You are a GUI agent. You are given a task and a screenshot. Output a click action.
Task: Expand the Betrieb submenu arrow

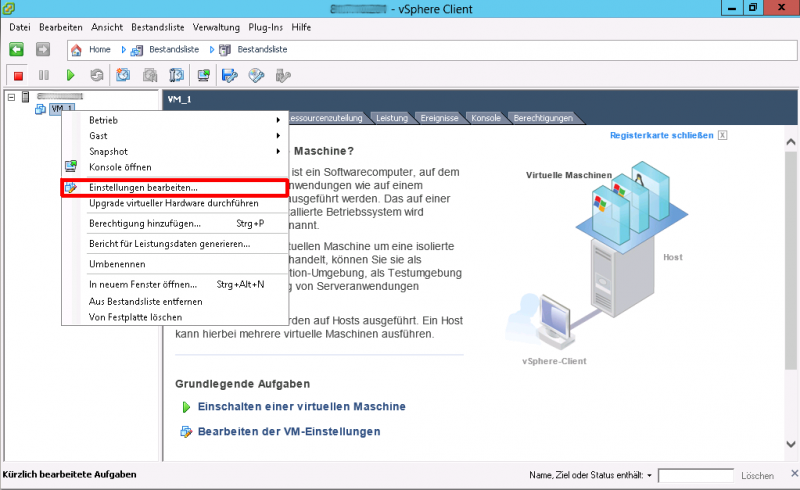tap(278, 120)
